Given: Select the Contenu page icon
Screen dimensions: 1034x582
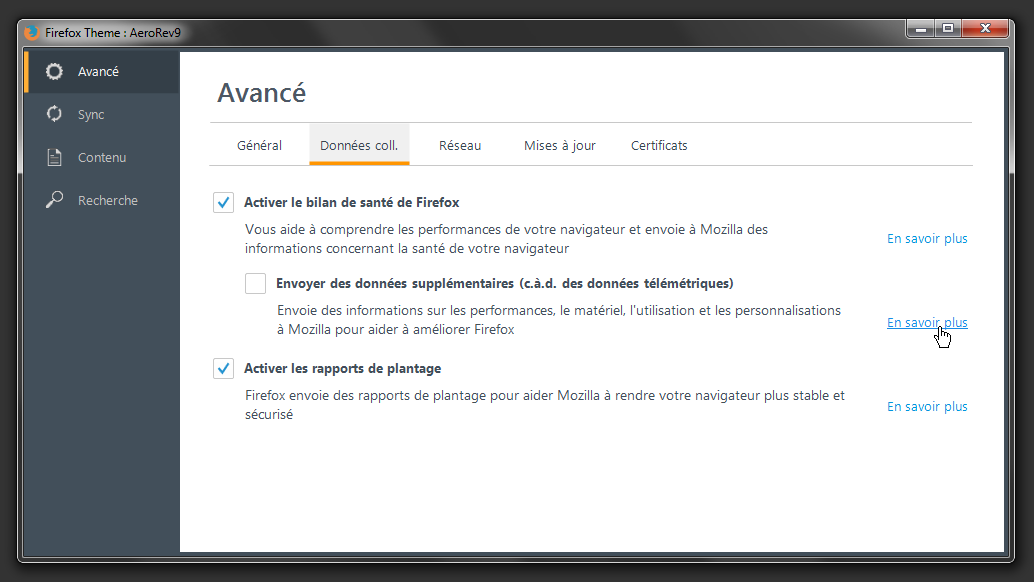Looking at the screenshot, I should (54, 157).
